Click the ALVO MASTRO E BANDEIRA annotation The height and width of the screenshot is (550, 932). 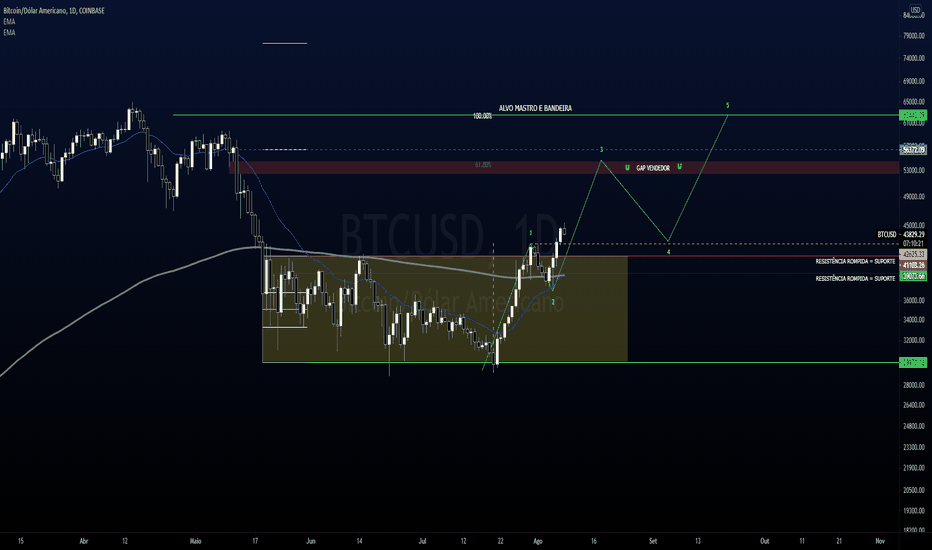(535, 108)
